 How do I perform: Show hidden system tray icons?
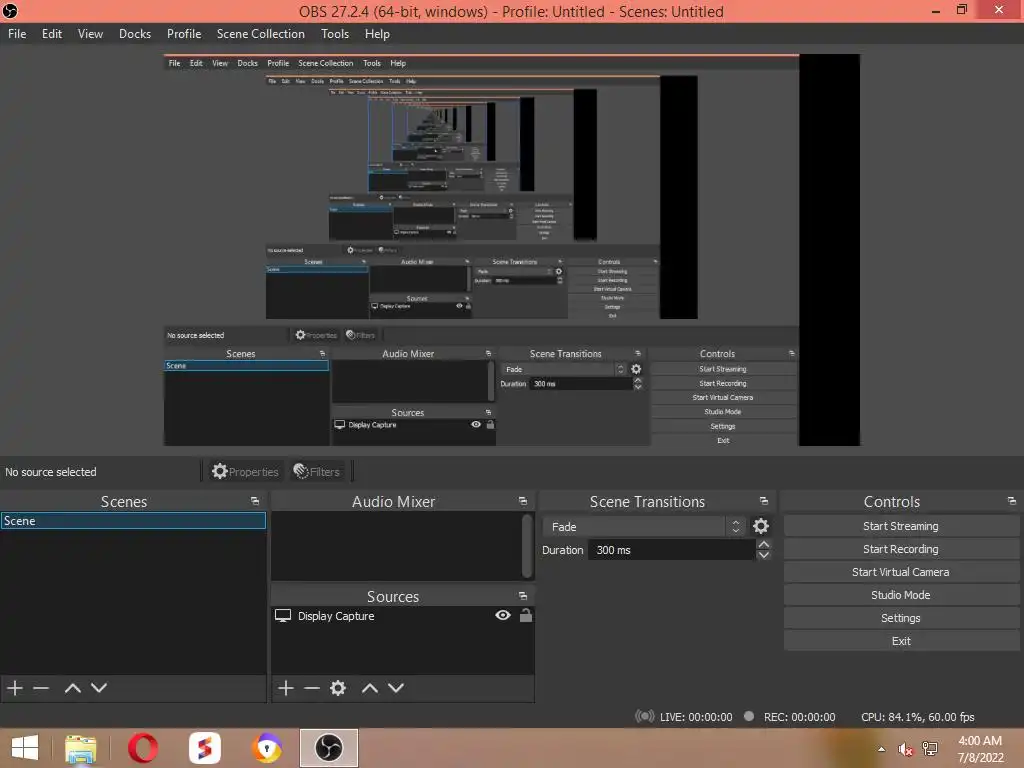coord(882,749)
